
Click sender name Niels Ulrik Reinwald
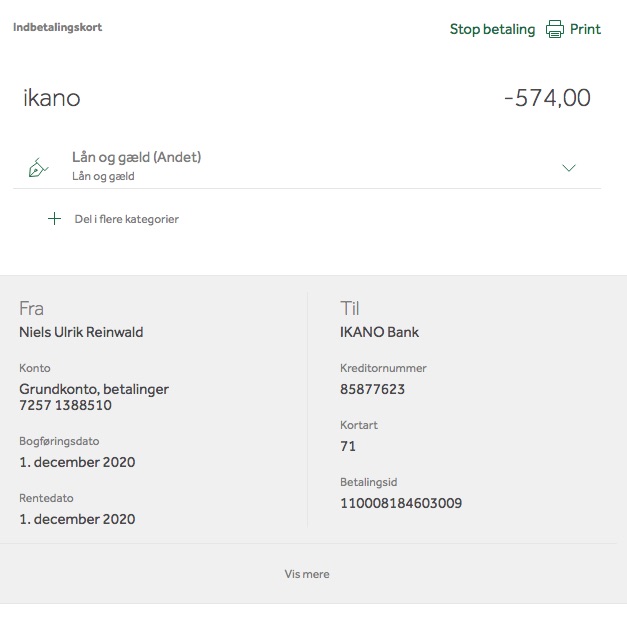coord(81,332)
